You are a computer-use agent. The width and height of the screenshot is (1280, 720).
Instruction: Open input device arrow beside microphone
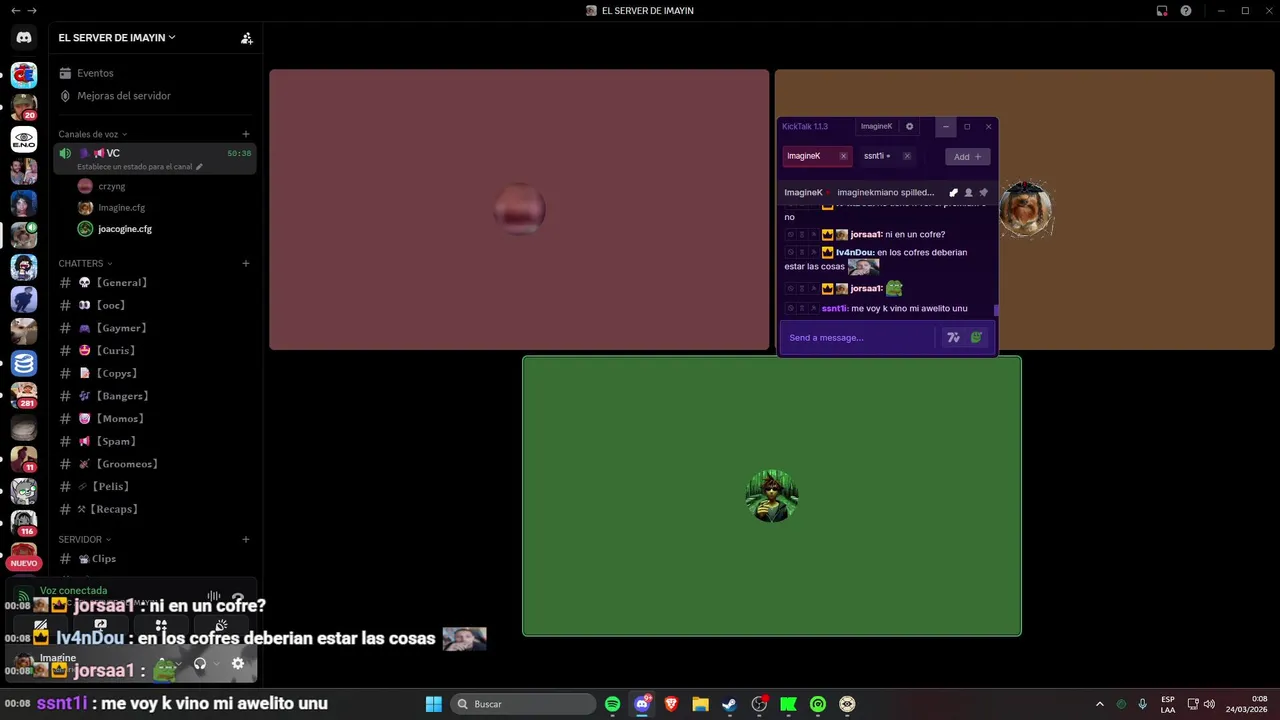tap(177, 663)
